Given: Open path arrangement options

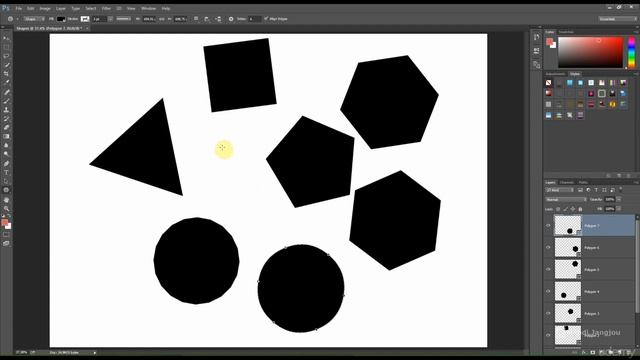Looking at the screenshot, I should [218, 19].
